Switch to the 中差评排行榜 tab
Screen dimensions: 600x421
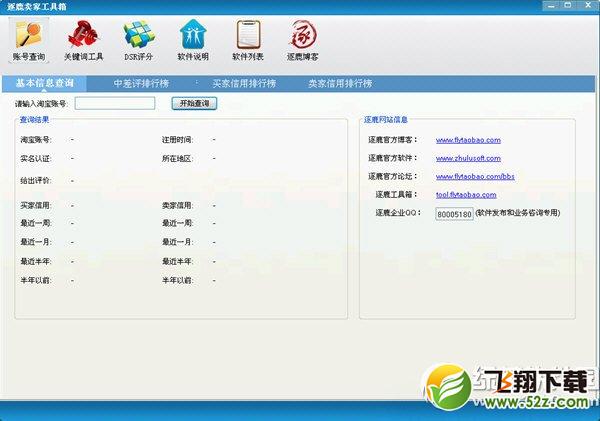(141, 83)
